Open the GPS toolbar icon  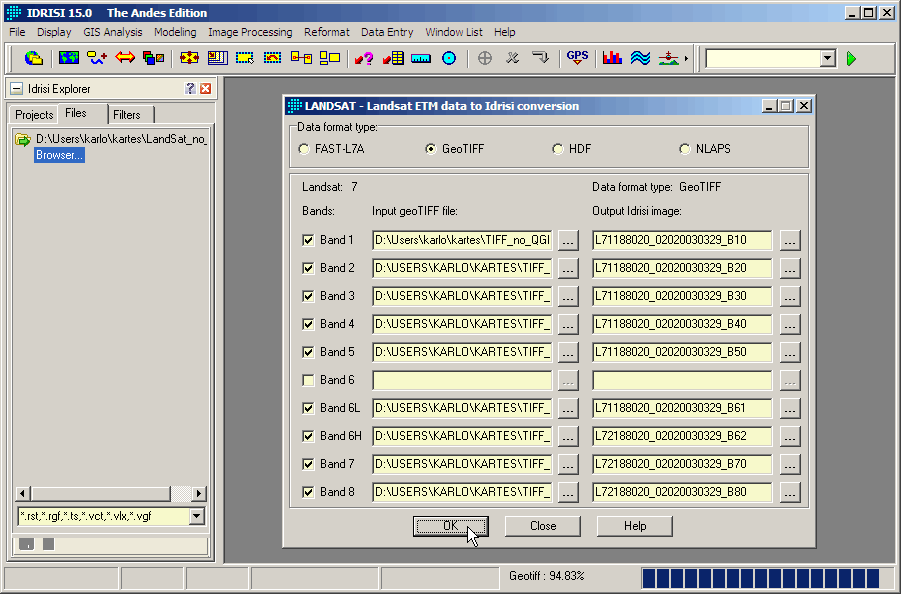[x=577, y=58]
